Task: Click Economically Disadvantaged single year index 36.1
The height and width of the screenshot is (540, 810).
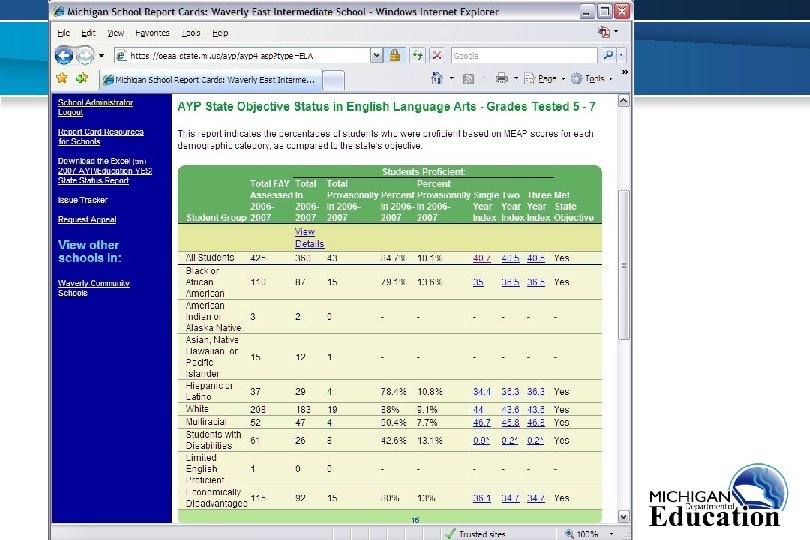Action: click(x=481, y=498)
